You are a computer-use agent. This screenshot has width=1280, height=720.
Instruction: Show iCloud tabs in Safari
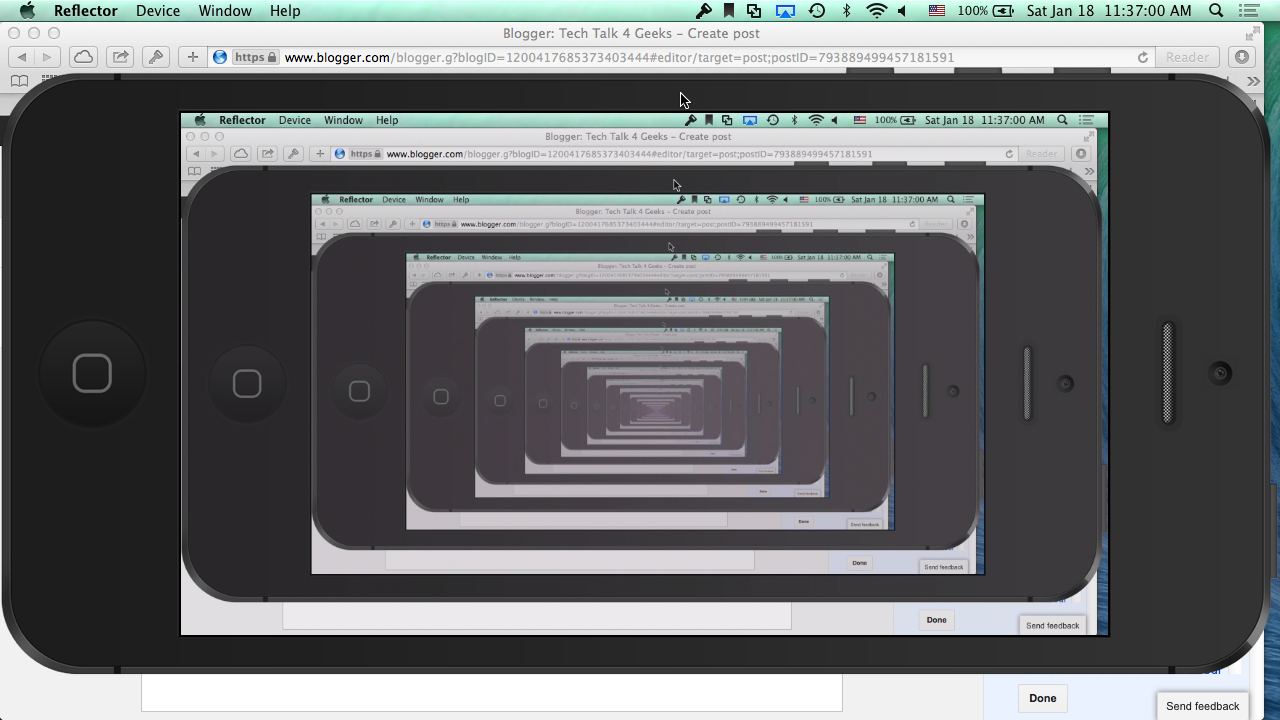click(x=83, y=57)
